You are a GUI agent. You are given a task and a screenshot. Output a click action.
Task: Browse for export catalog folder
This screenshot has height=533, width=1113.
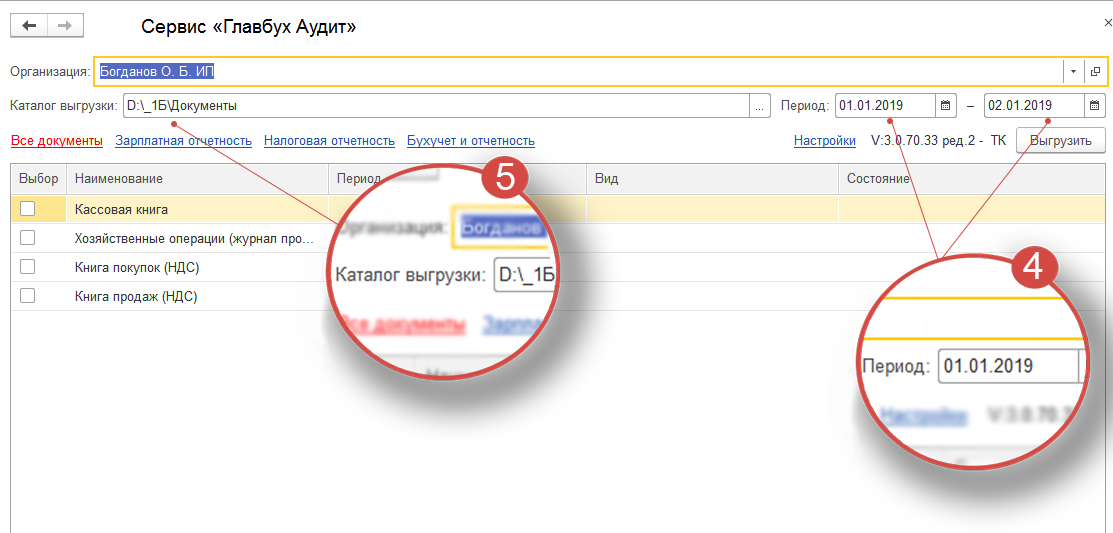tap(760, 105)
